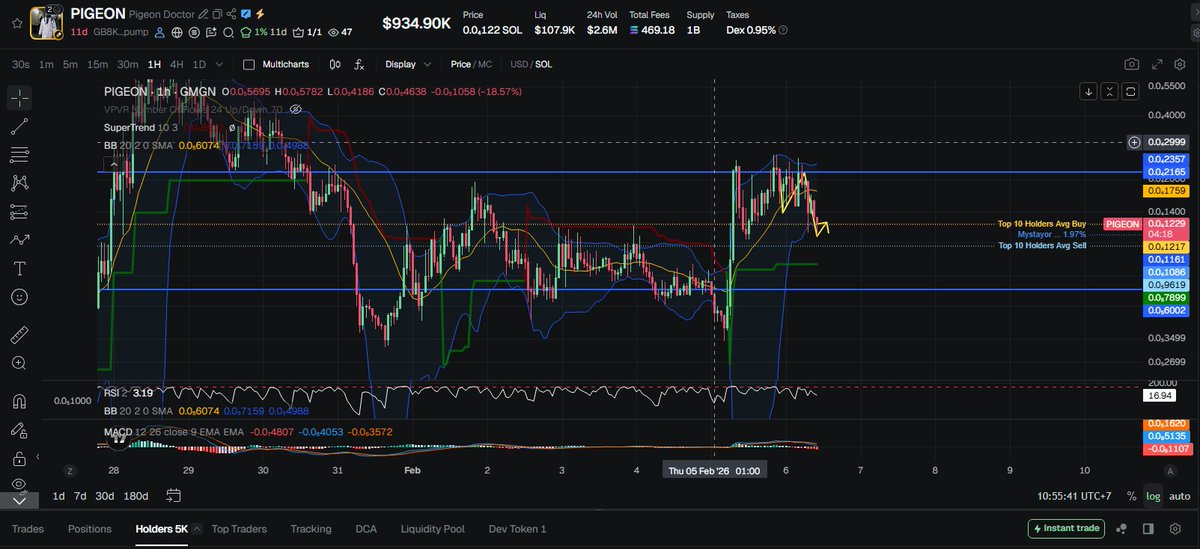The height and width of the screenshot is (549, 1200).
Task: Toggle percent scale
Action: point(1131,496)
